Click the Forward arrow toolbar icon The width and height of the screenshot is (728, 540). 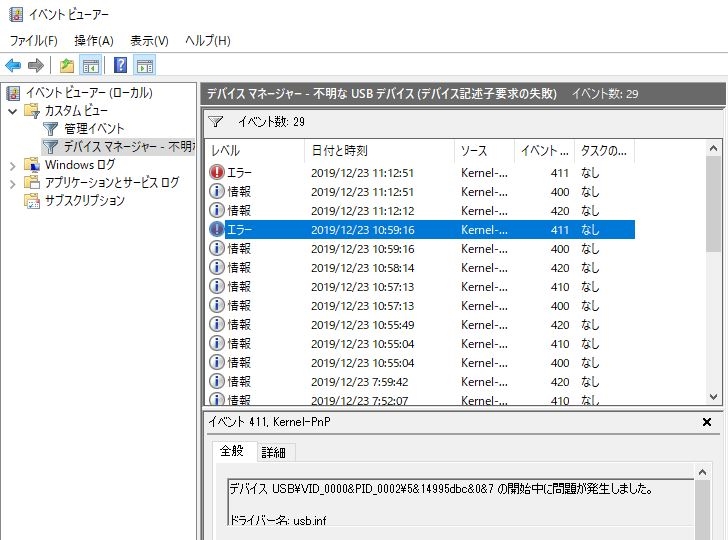pos(36,65)
